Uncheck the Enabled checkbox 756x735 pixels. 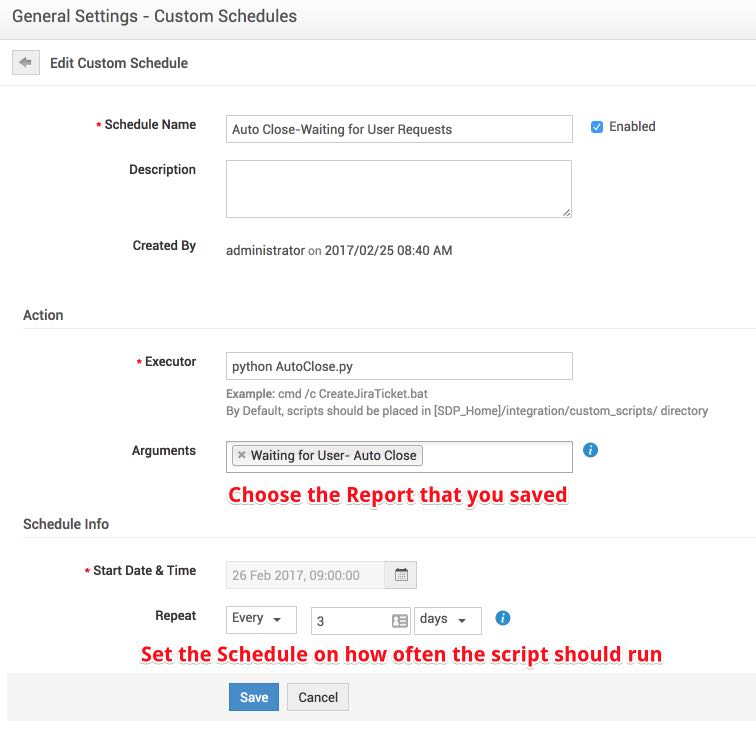[597, 127]
